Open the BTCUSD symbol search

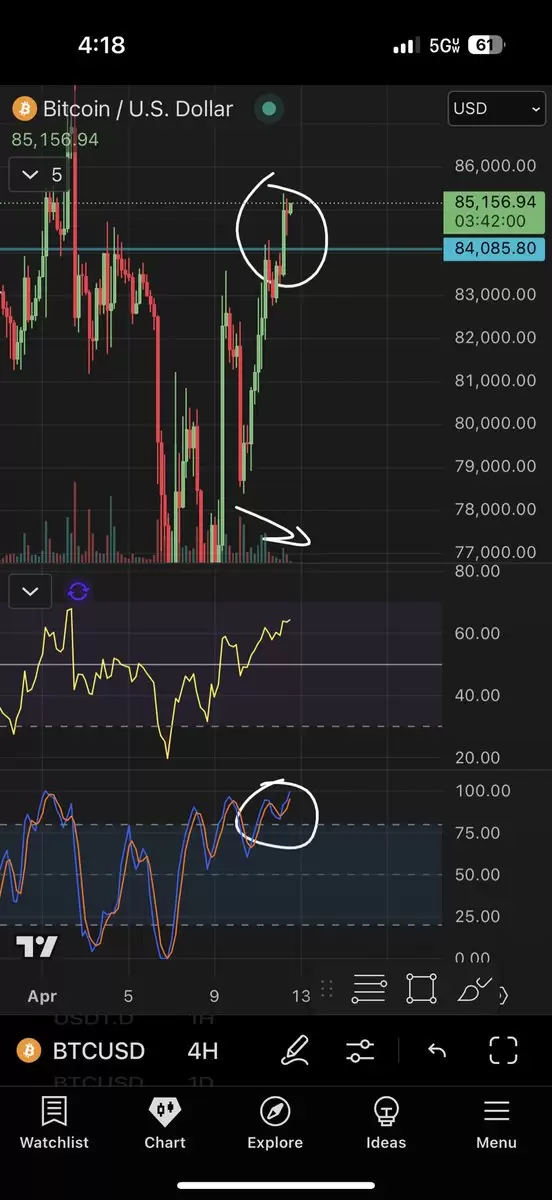pos(99,1051)
